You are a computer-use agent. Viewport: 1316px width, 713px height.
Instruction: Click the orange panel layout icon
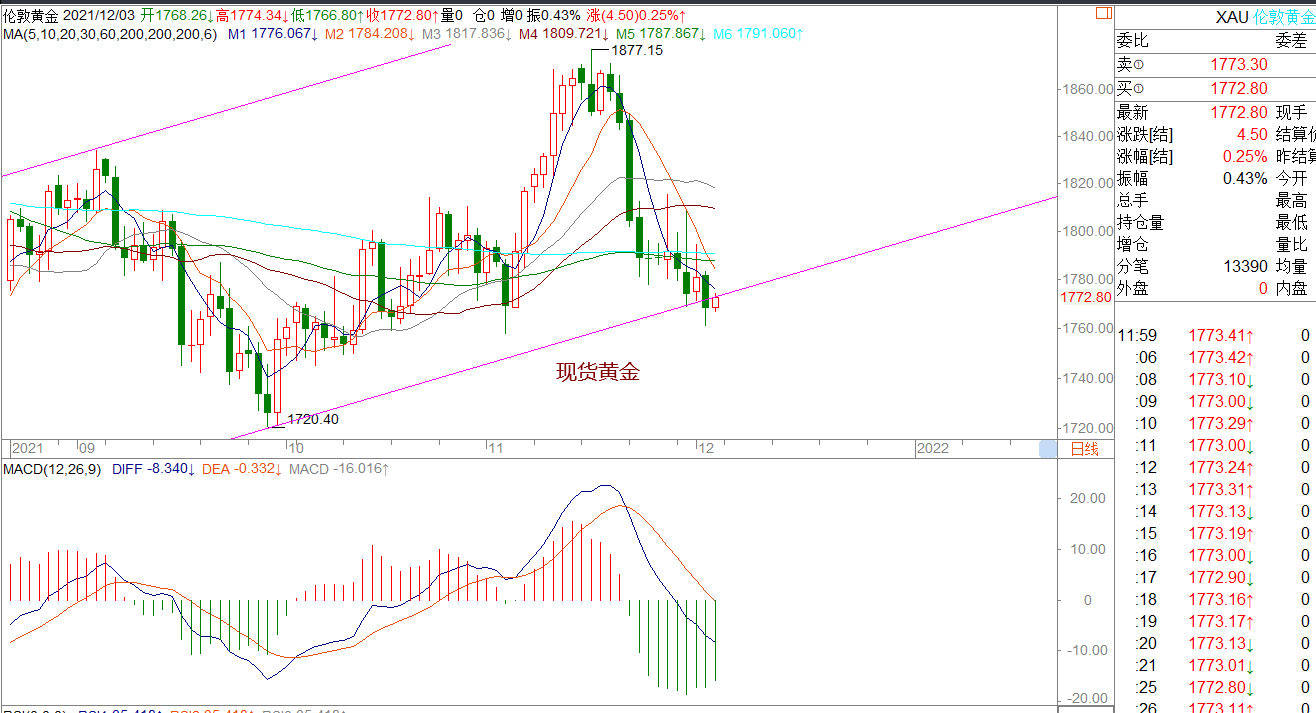pyautogui.click(x=1103, y=14)
